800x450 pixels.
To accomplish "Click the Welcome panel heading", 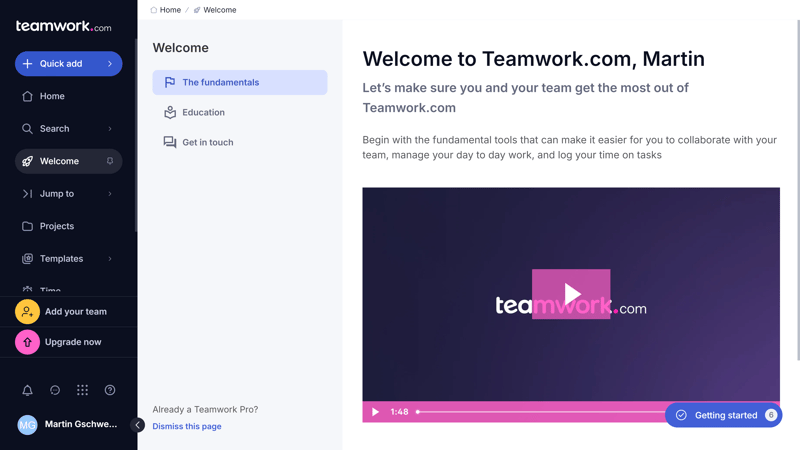I will (x=181, y=48).
